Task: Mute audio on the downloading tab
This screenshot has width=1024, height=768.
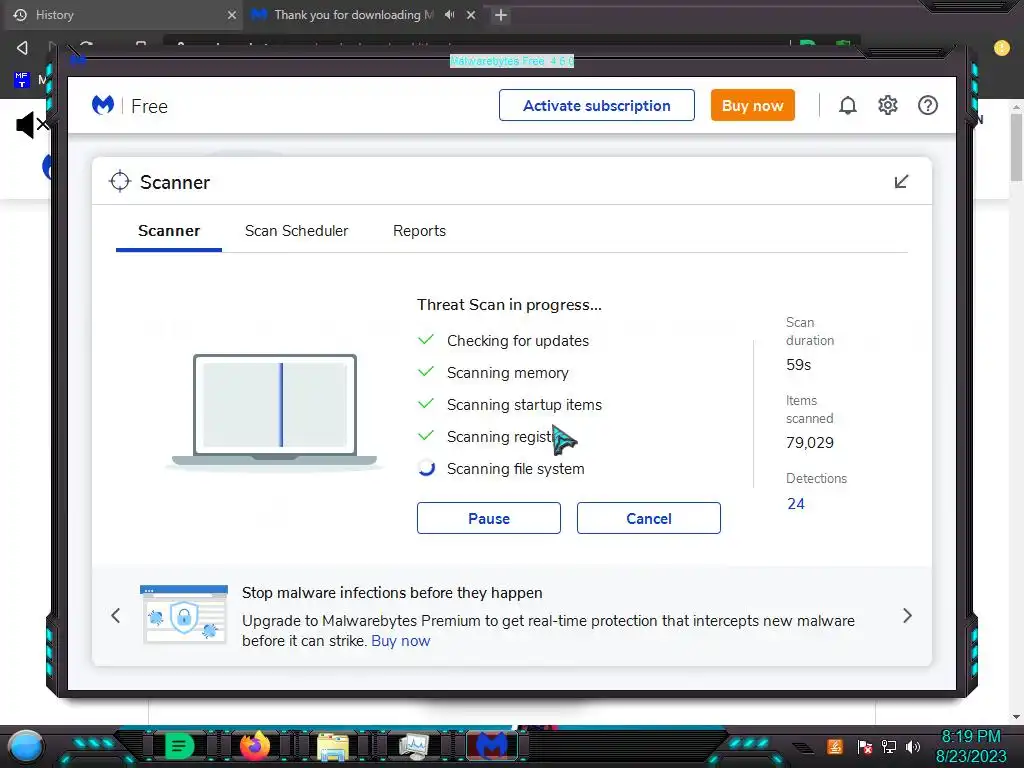Action: (449, 14)
